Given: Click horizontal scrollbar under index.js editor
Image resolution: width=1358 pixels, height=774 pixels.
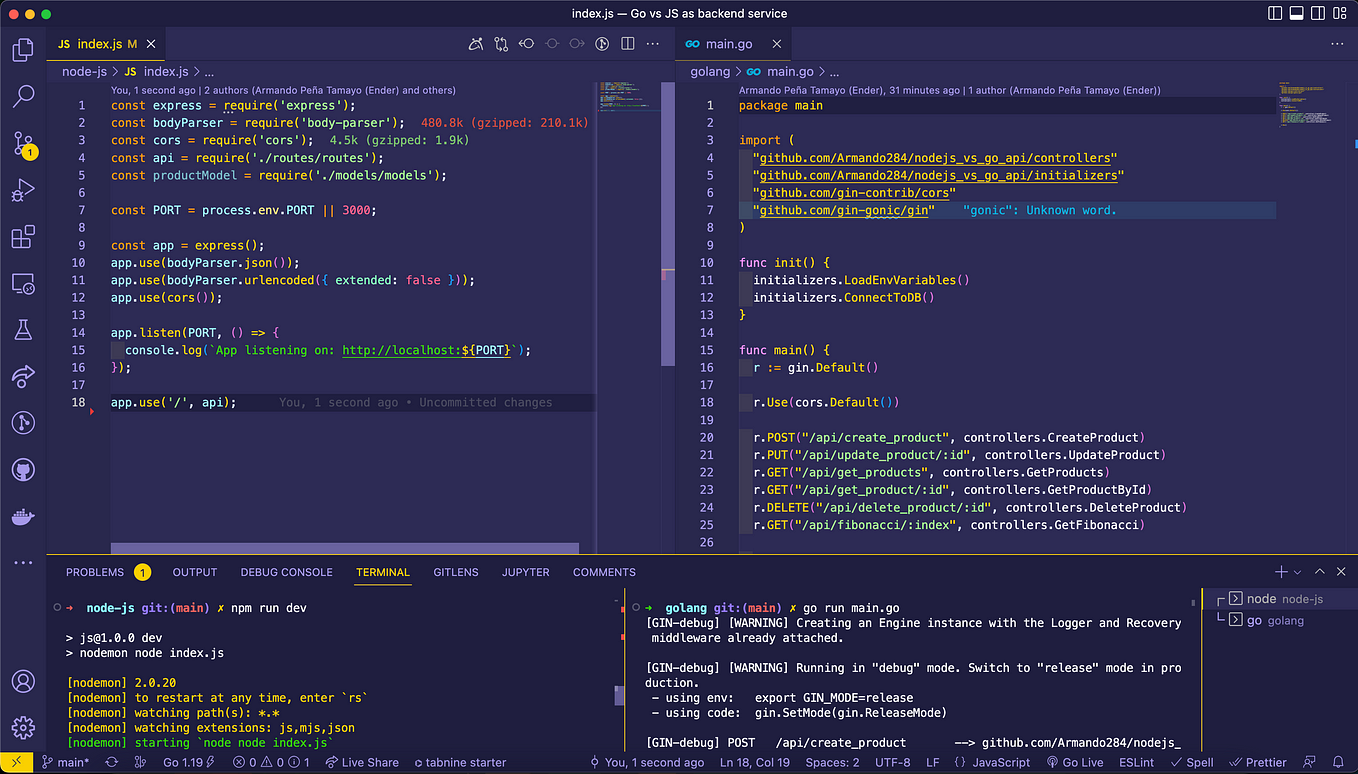Looking at the screenshot, I should coord(344,548).
